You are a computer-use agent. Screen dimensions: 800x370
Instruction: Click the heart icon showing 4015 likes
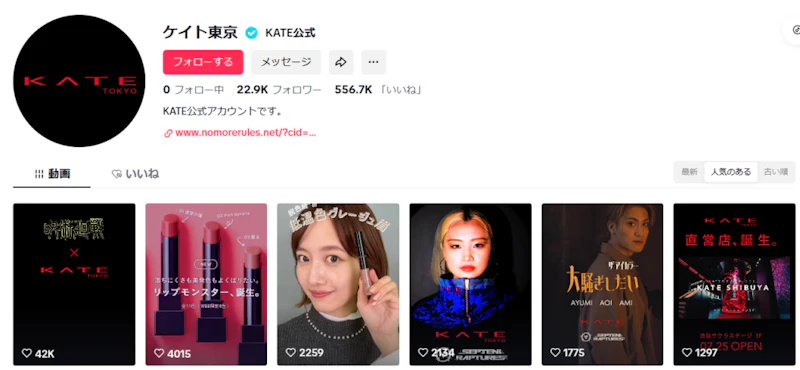point(159,353)
